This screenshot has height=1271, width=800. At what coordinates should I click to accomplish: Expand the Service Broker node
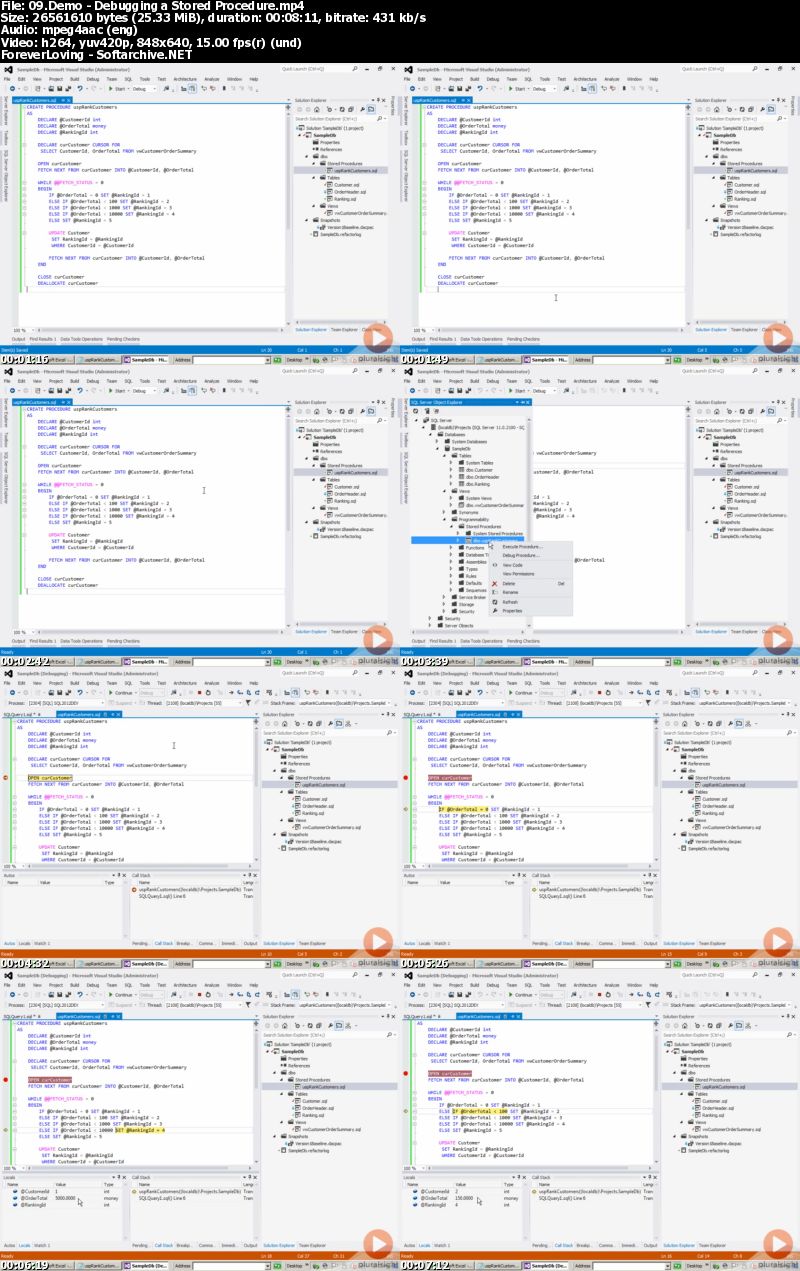(x=444, y=597)
